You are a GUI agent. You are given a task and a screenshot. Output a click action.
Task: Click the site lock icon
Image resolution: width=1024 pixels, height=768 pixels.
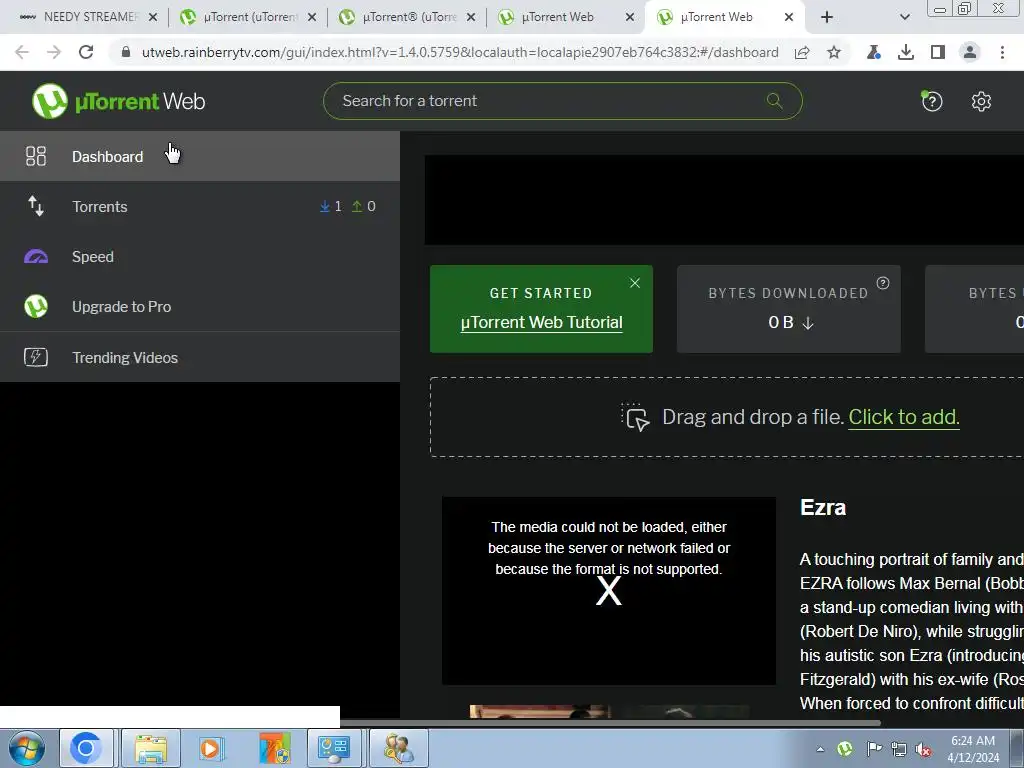[125, 52]
